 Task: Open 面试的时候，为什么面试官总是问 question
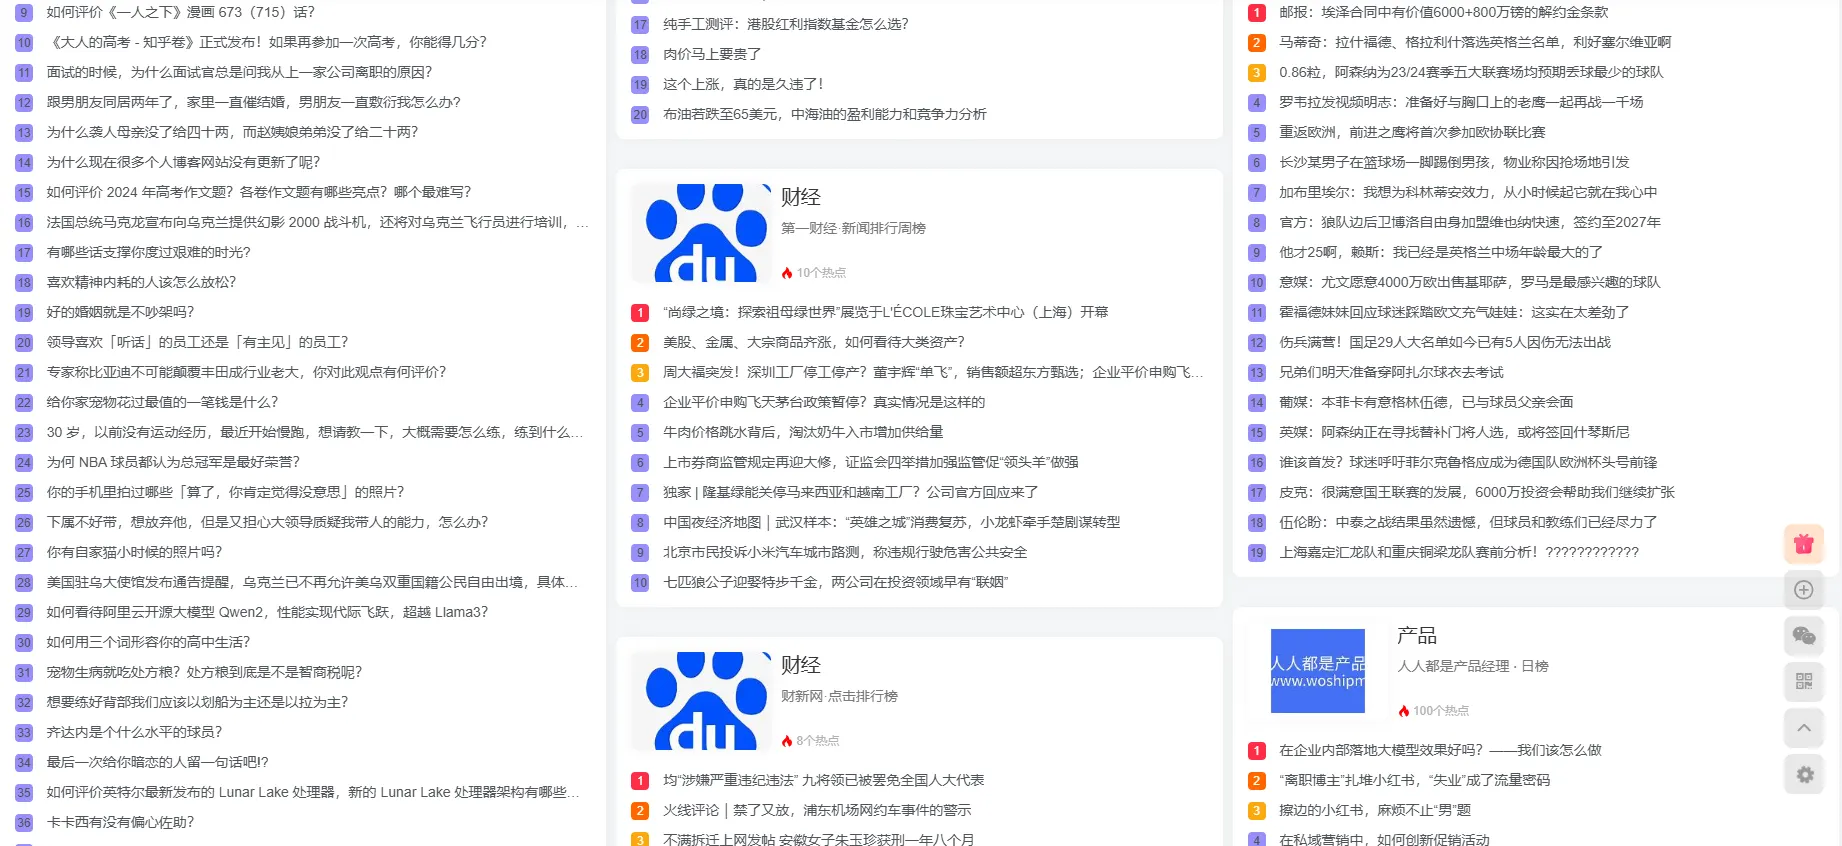[239, 72]
